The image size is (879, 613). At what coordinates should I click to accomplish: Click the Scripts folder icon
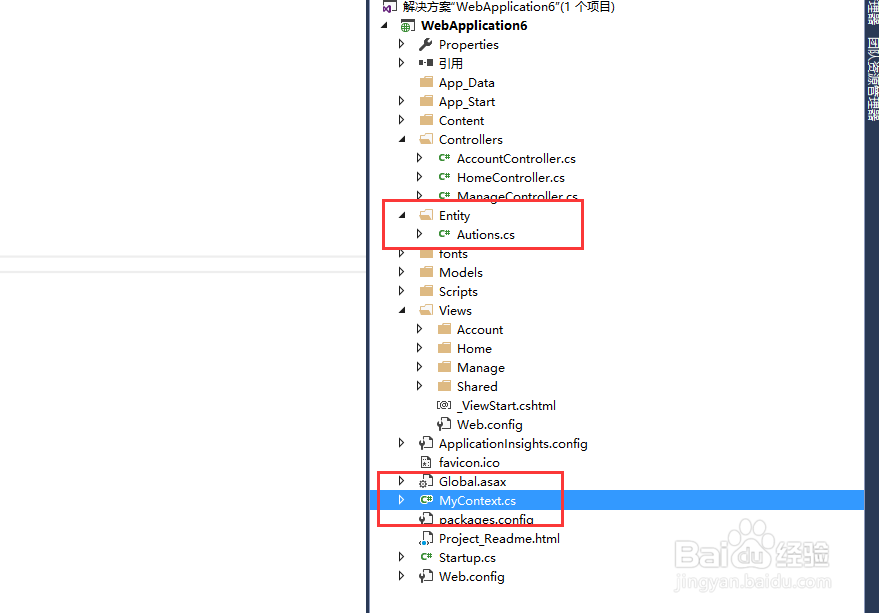click(426, 291)
